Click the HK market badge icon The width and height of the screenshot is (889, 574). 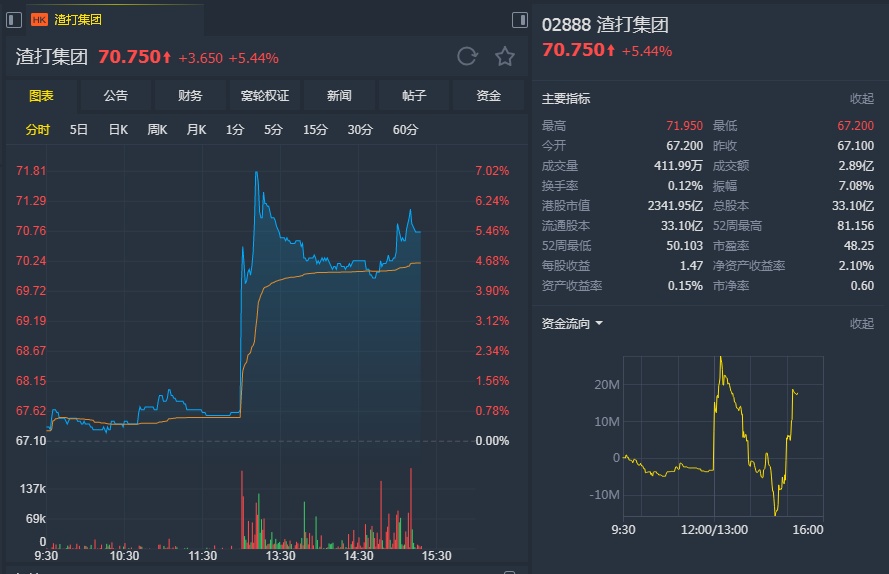(39, 19)
